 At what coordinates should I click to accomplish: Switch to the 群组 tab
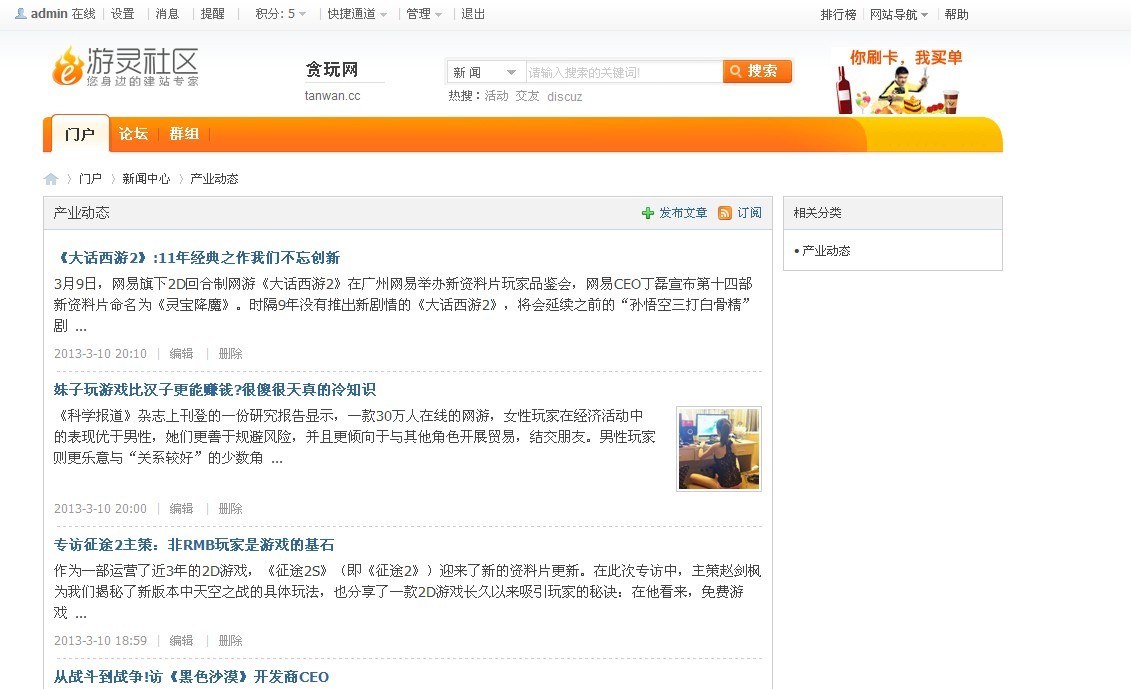(184, 134)
